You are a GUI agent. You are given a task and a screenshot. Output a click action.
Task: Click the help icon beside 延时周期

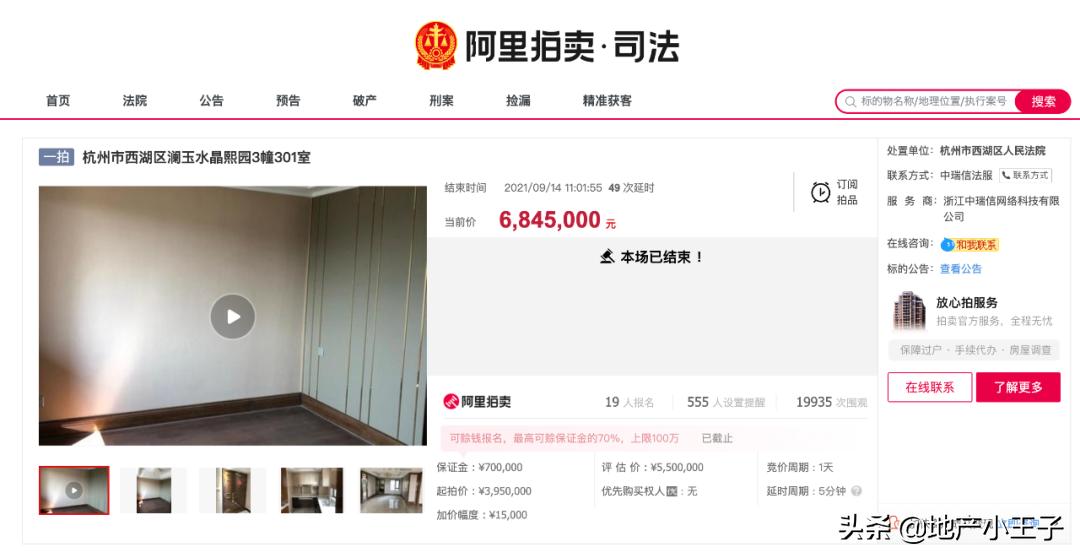[x=856, y=491]
